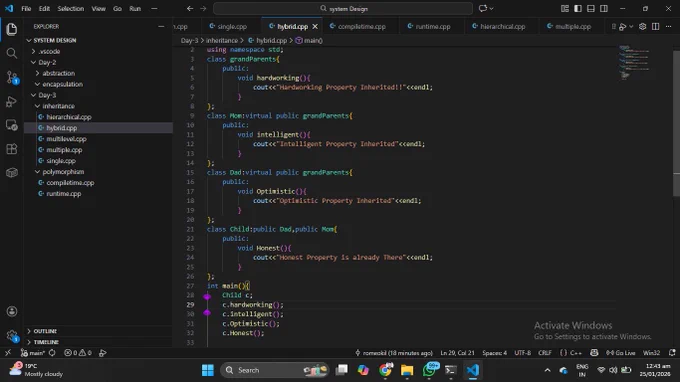Click Run C++ file play button

(623, 26)
